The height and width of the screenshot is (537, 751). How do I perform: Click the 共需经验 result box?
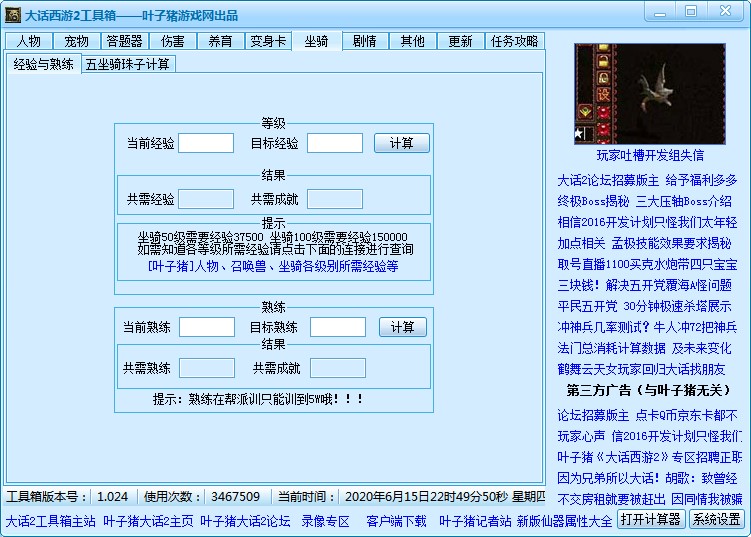click(206, 199)
